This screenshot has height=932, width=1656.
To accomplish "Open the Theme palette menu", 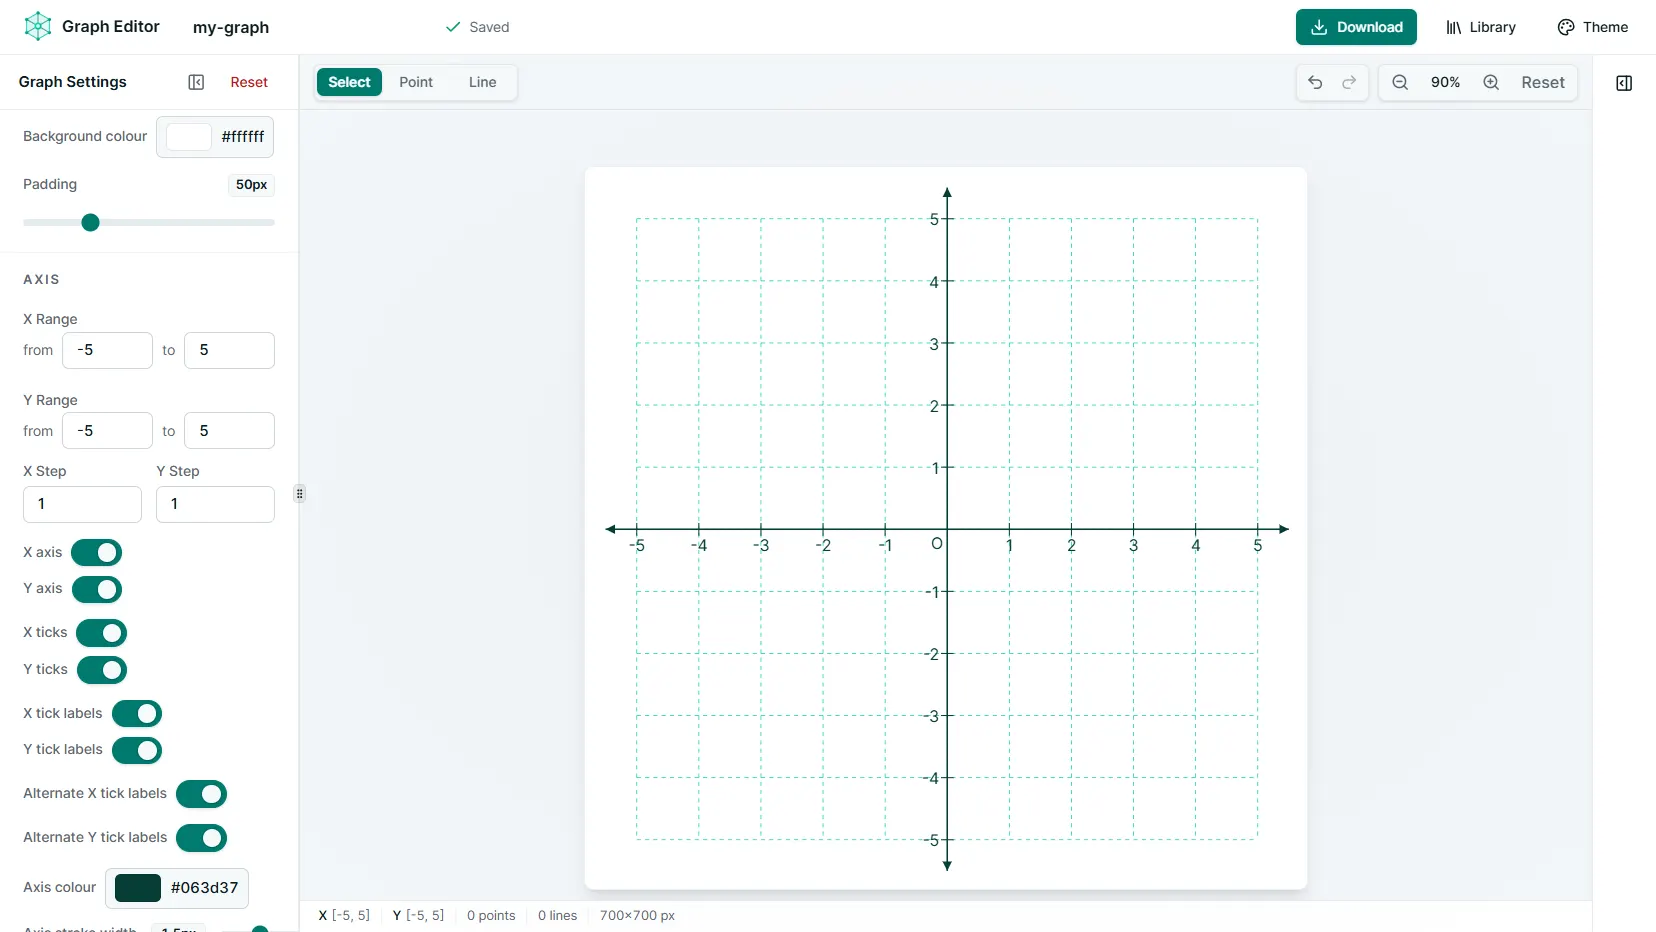I will pos(1593,27).
